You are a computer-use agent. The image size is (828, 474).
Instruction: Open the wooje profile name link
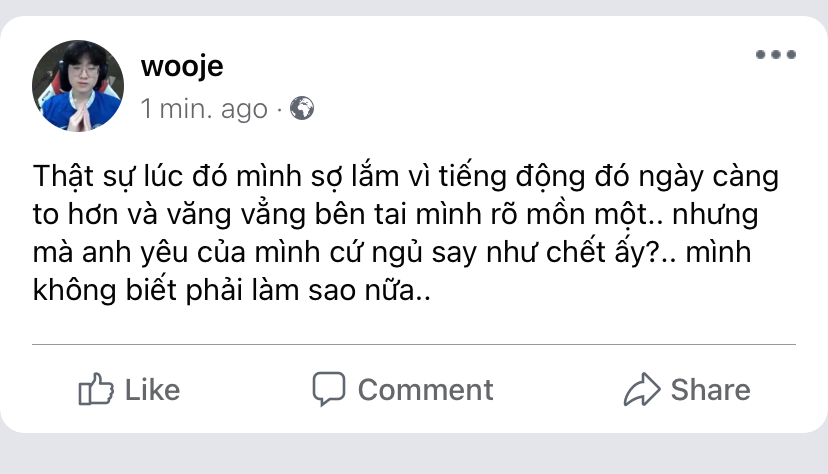point(182,68)
